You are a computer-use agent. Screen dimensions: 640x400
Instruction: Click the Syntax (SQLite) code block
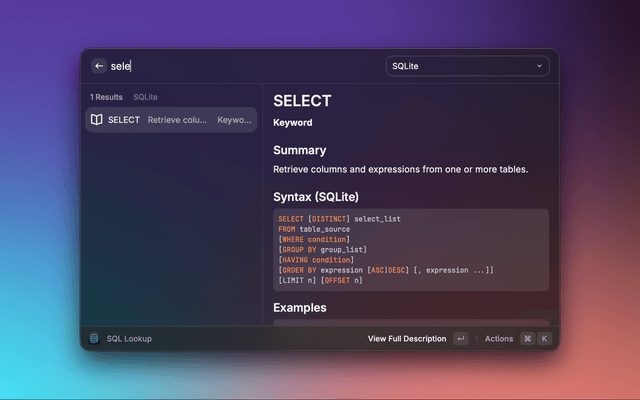point(410,249)
